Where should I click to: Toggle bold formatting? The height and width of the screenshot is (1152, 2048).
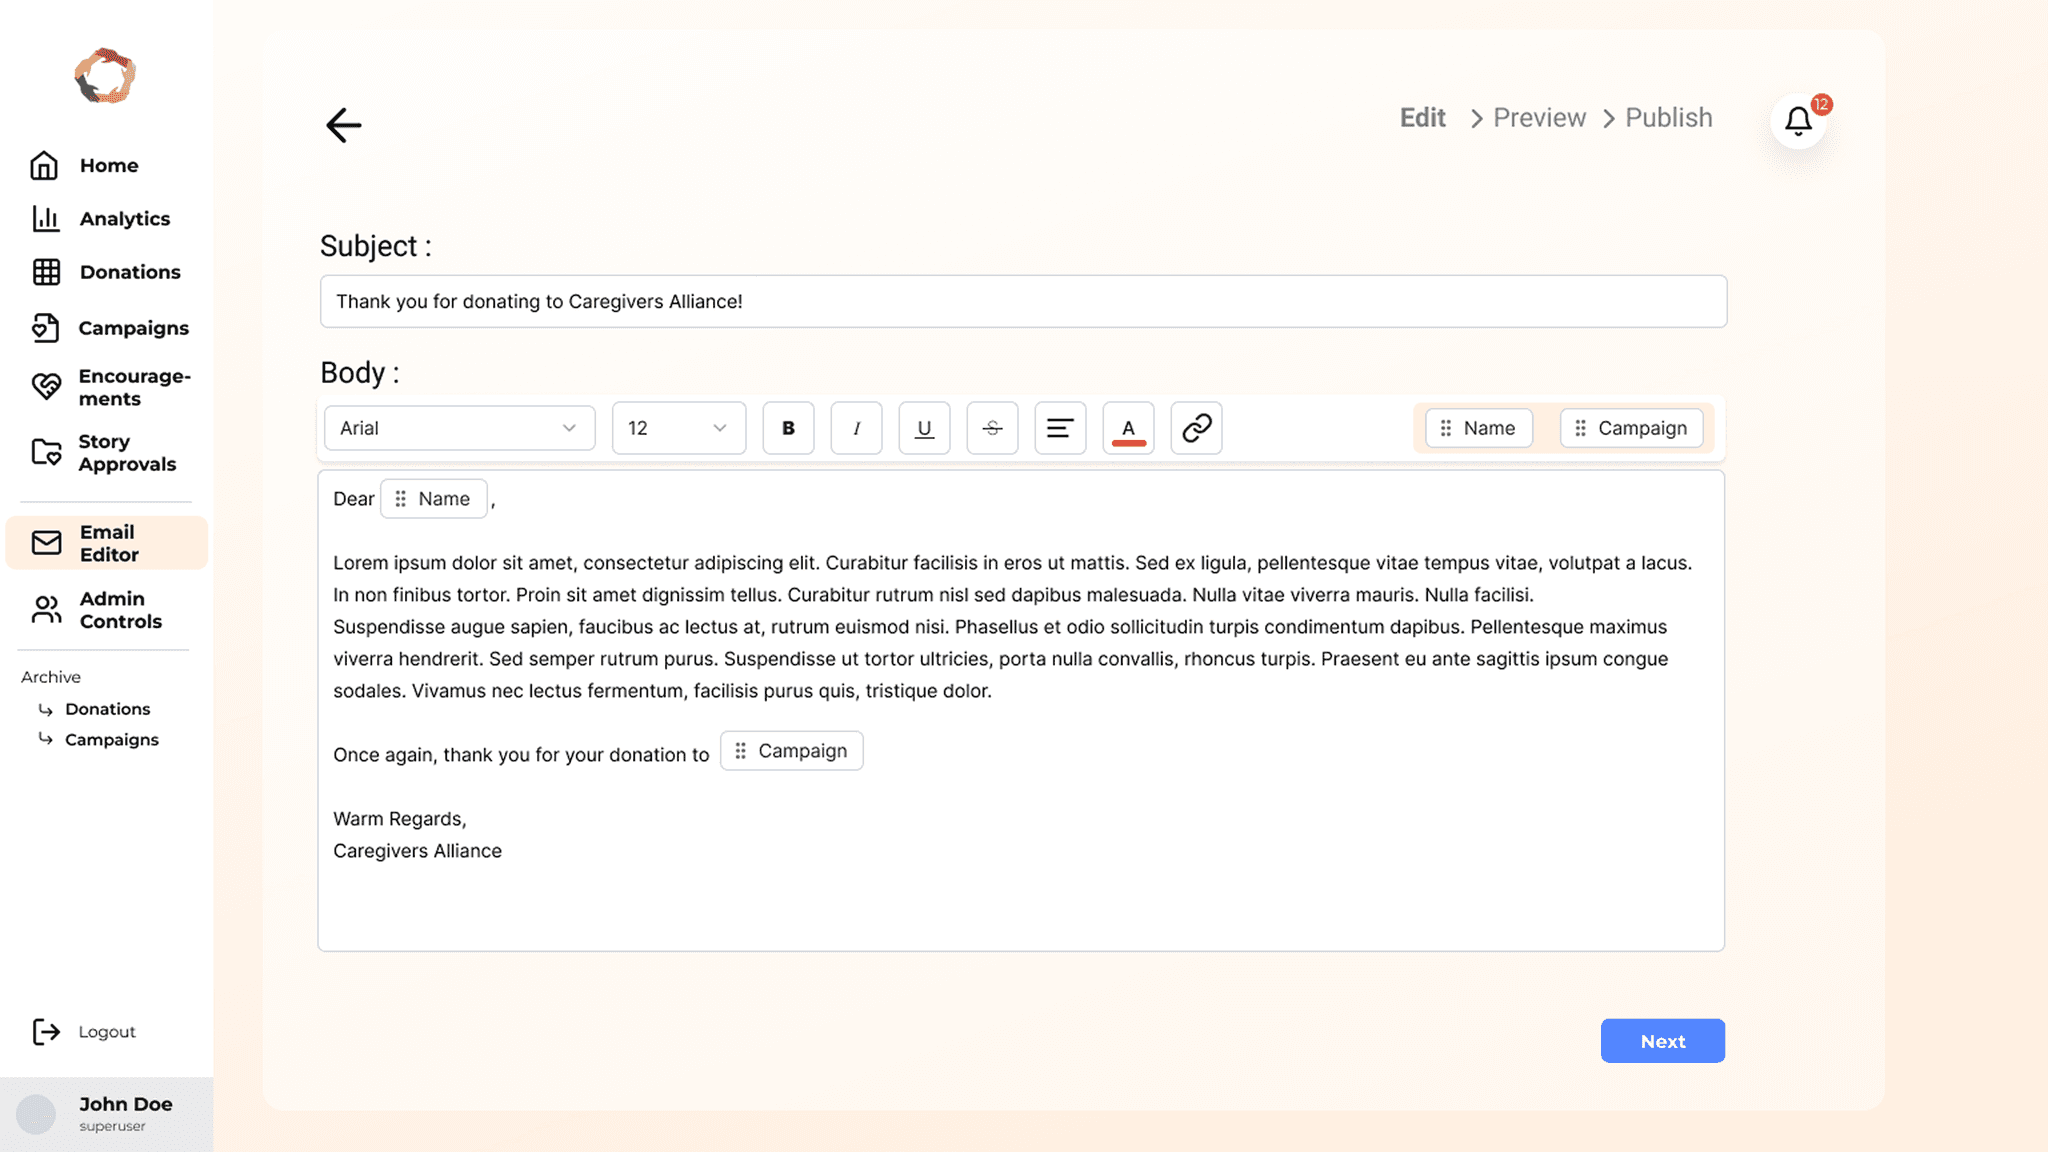click(788, 428)
